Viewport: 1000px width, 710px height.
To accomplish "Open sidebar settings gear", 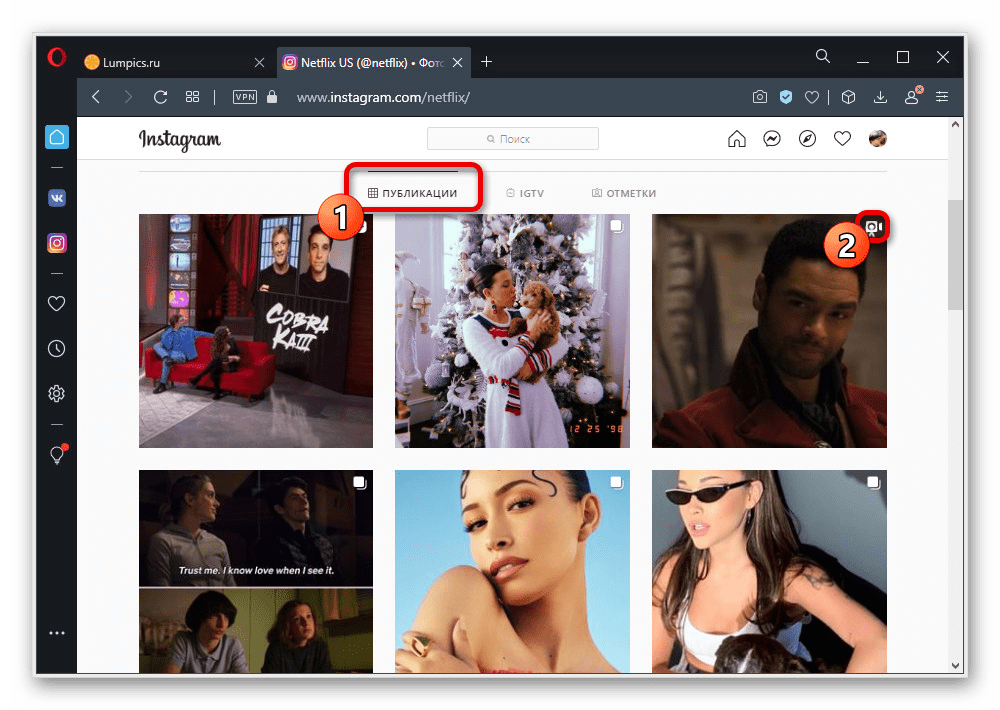I will pos(57,394).
